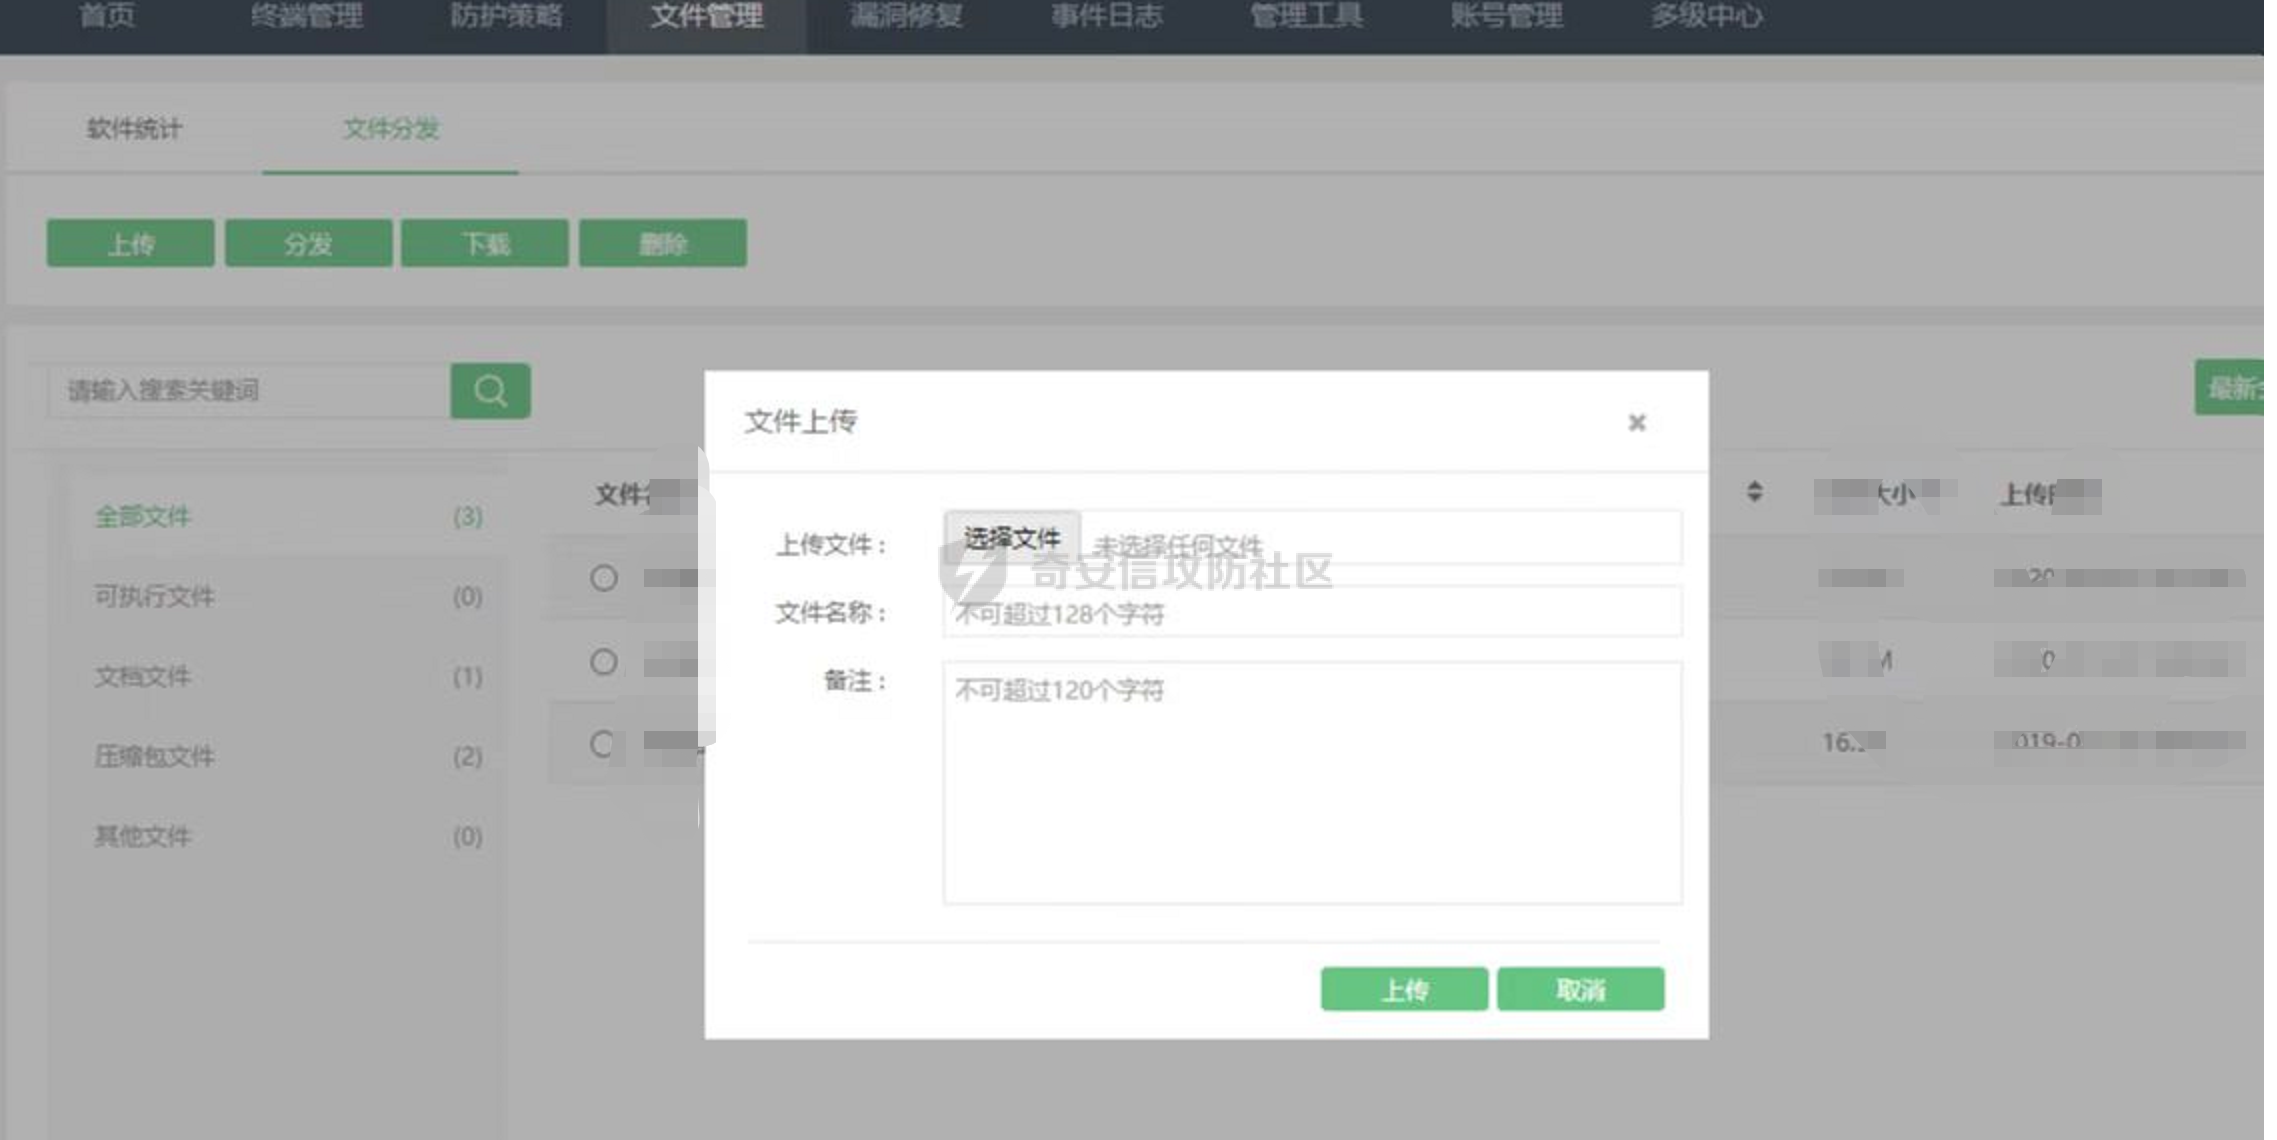The height and width of the screenshot is (1140, 2277).
Task: Open the 文件管理 top menu tab
Action: (706, 17)
